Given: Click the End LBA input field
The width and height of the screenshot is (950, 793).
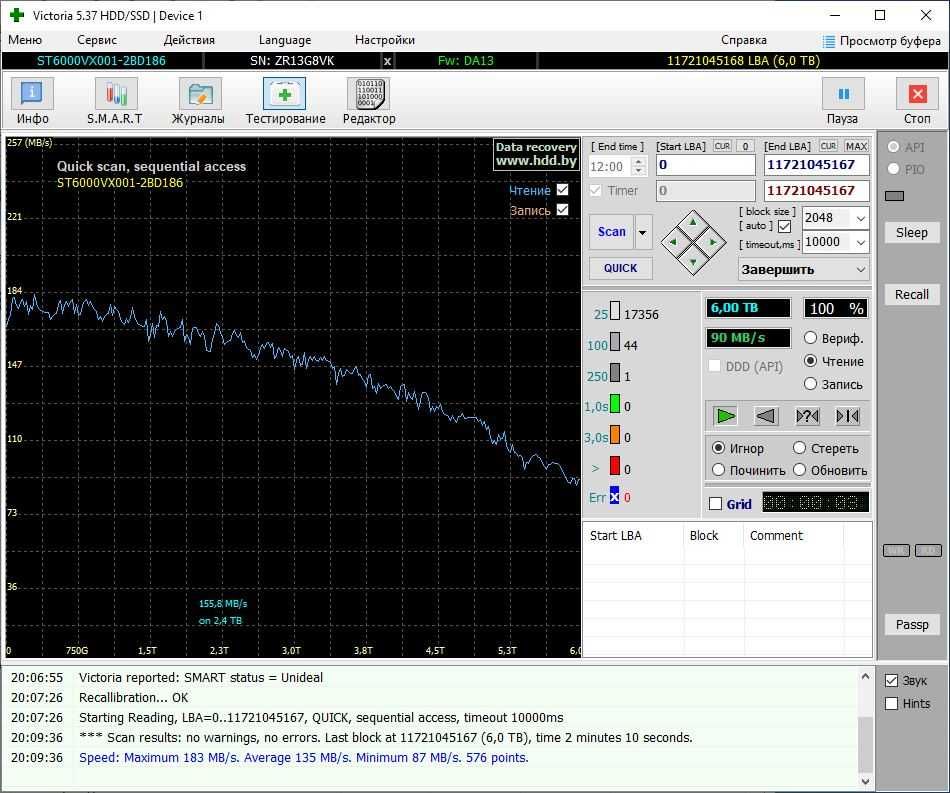Looking at the screenshot, I should (x=816, y=165).
